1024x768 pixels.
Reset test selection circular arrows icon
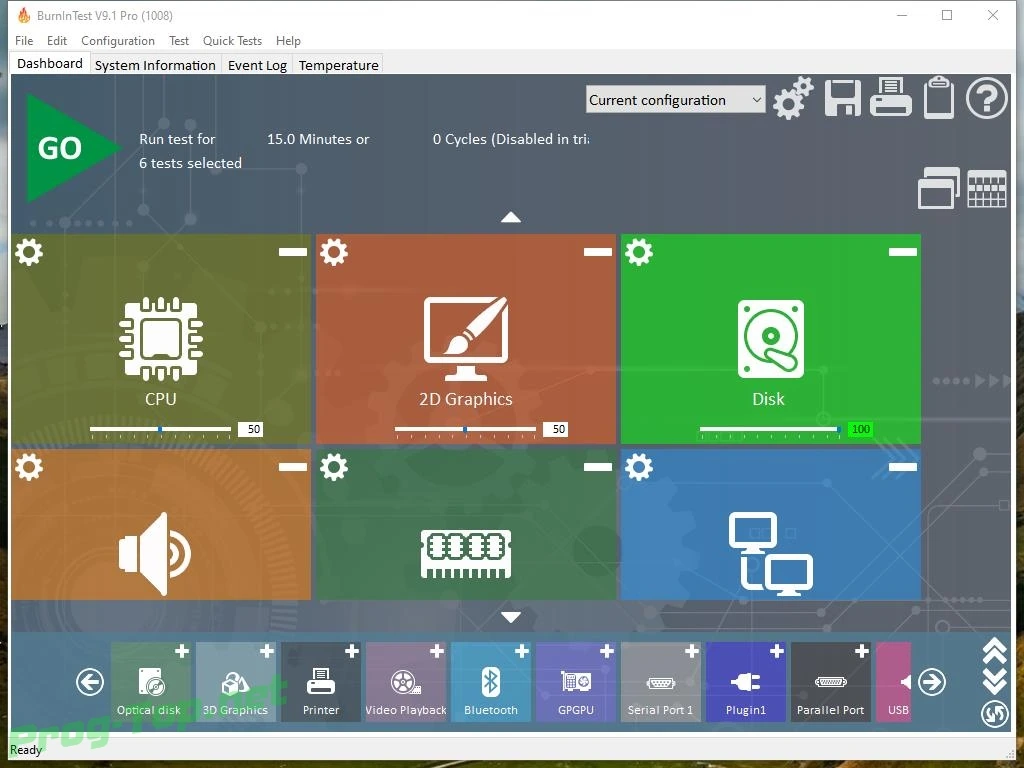click(x=995, y=713)
